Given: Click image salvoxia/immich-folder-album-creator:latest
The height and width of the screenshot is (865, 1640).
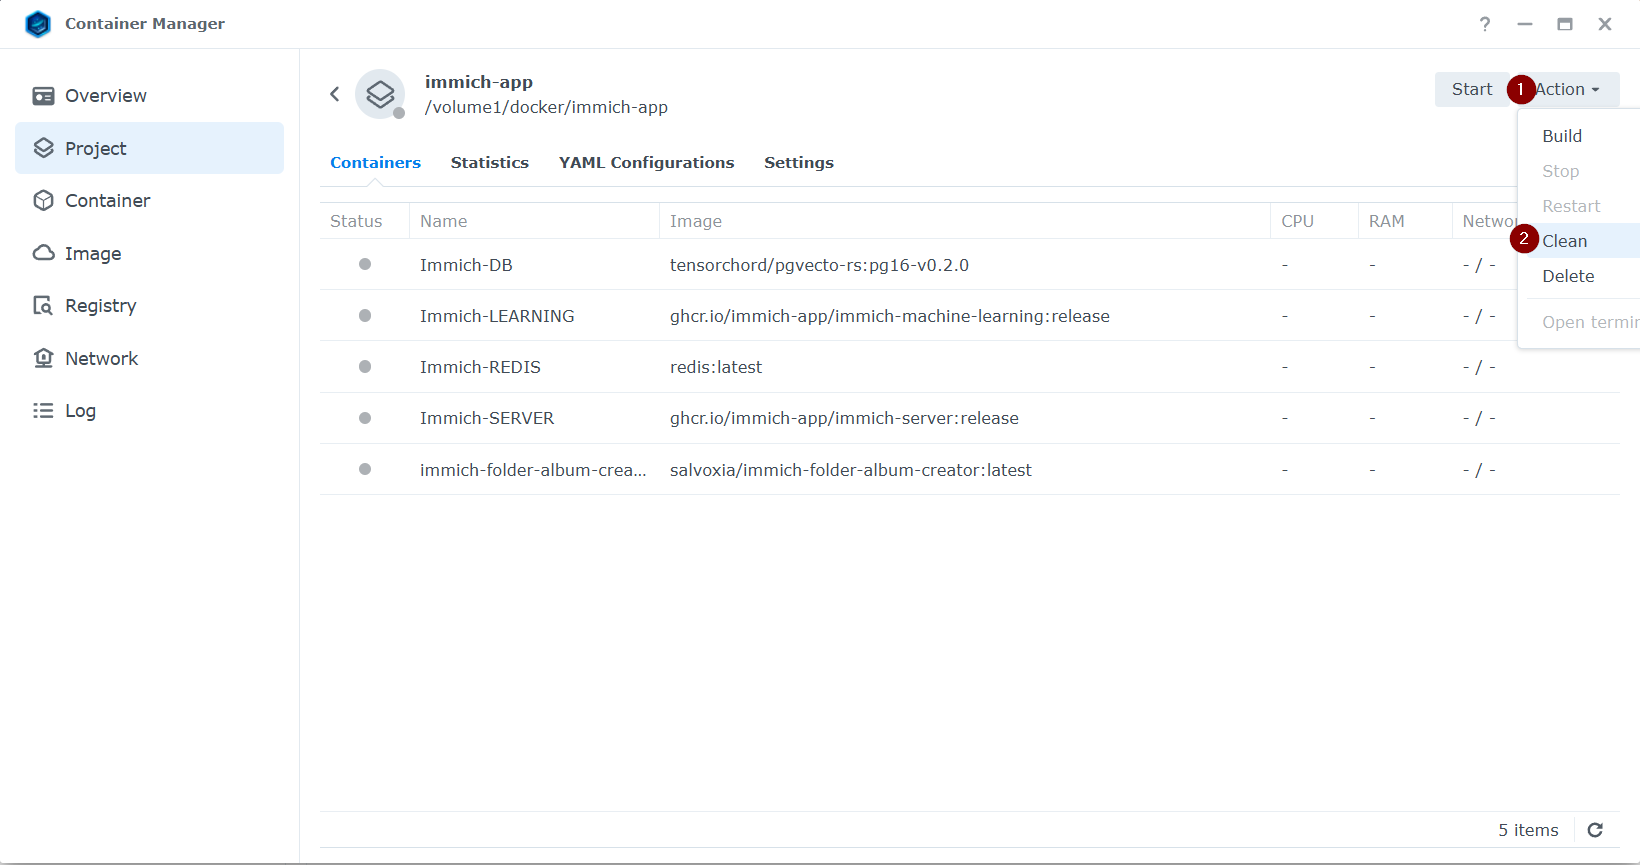Looking at the screenshot, I should click(x=851, y=470).
